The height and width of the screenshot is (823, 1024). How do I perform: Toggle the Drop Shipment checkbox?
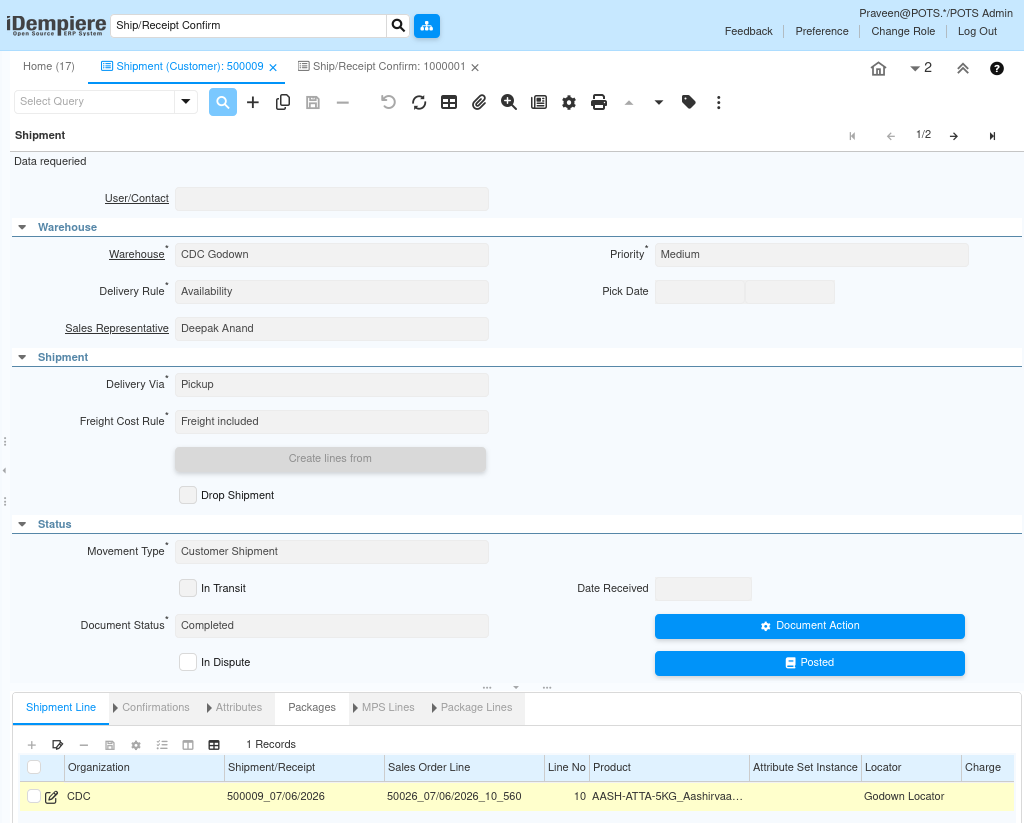[188, 495]
